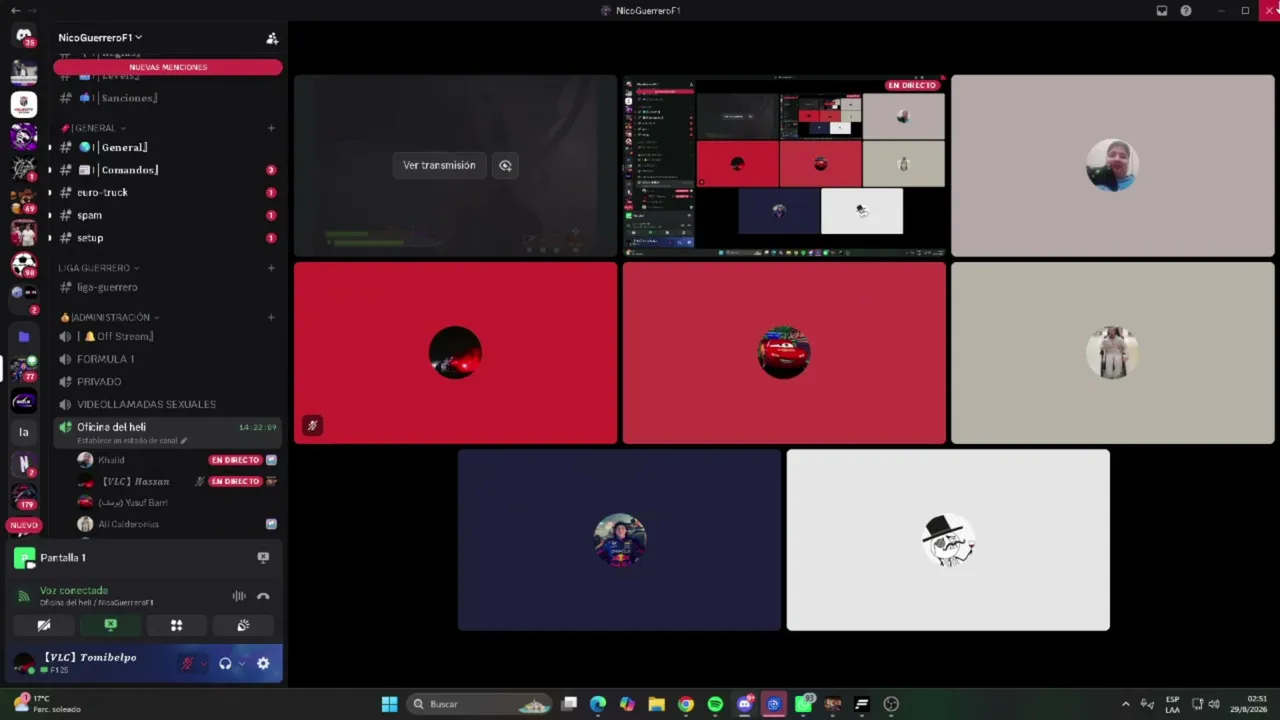Image resolution: width=1280 pixels, height=720 pixels.
Task: Click the NUEVO servers indicator
Action: tap(24, 525)
